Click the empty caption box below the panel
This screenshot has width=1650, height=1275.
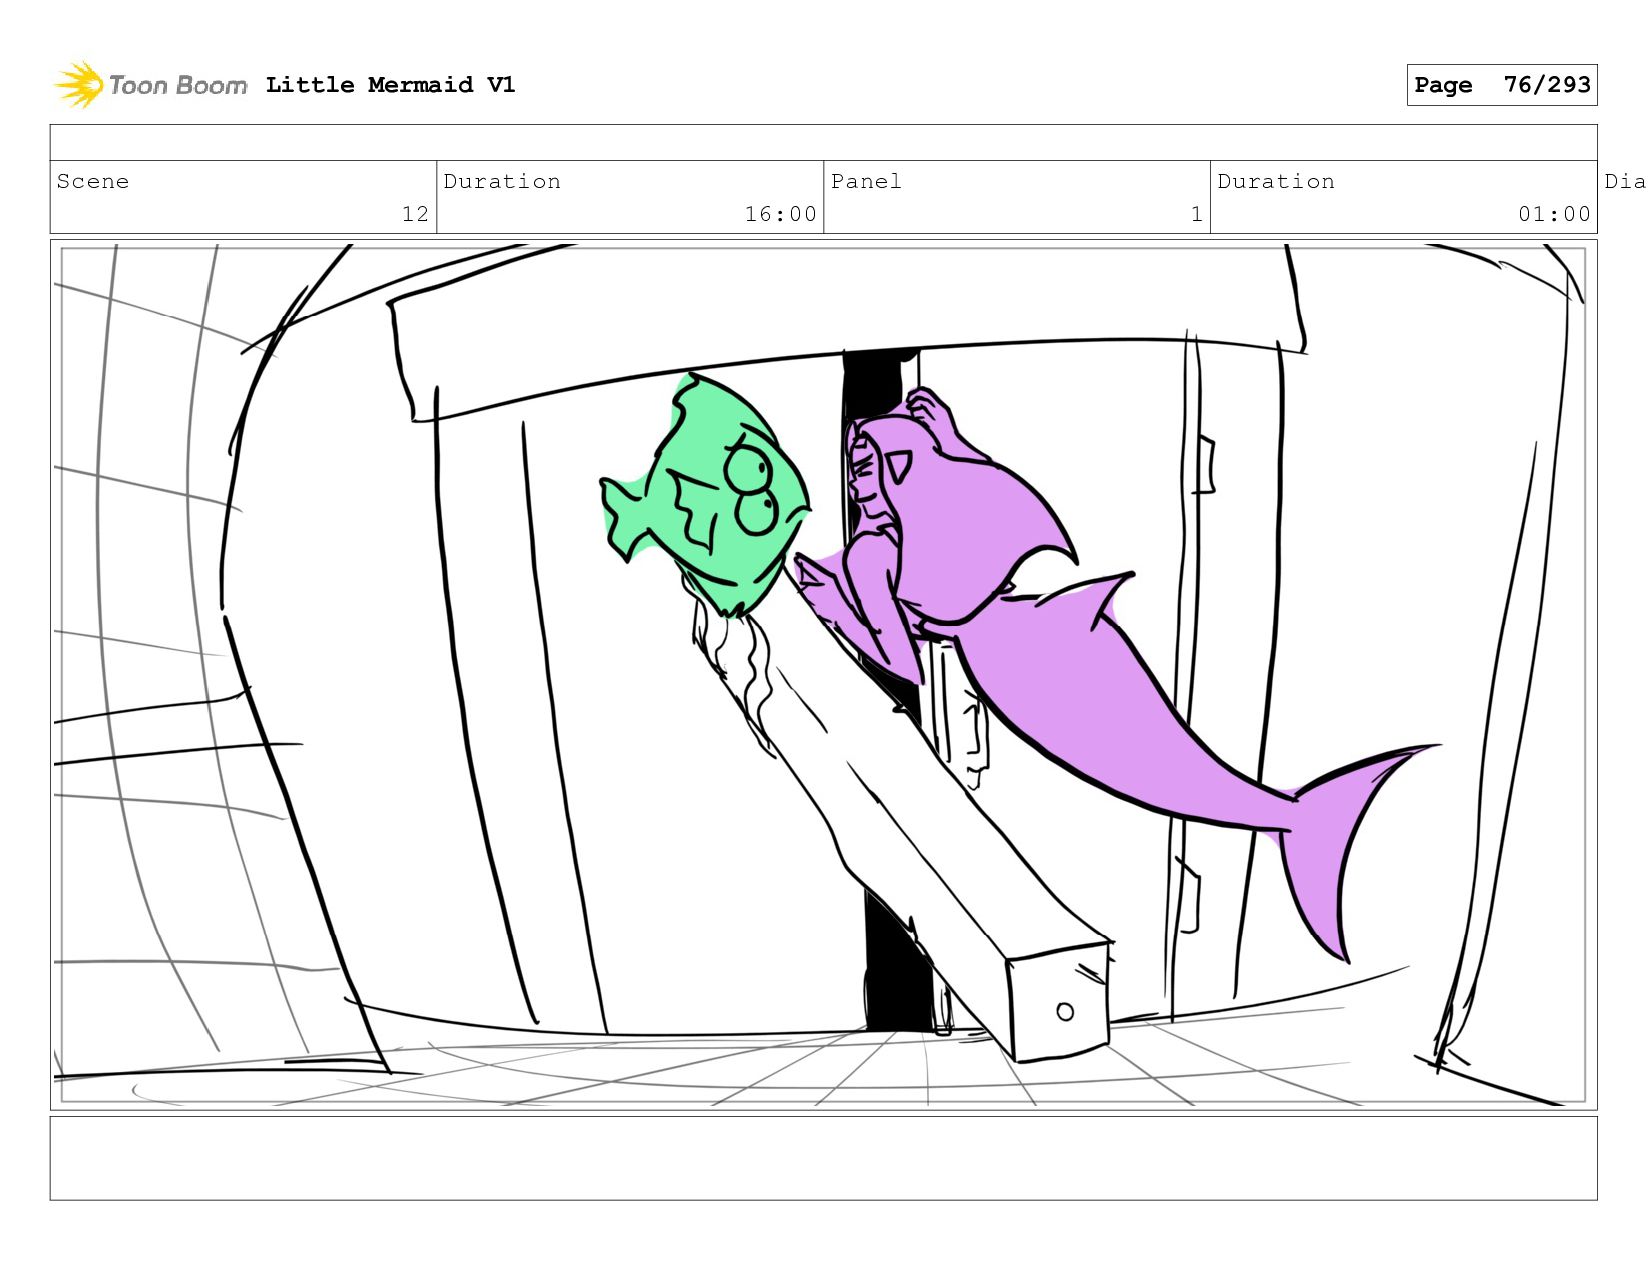click(x=823, y=1158)
